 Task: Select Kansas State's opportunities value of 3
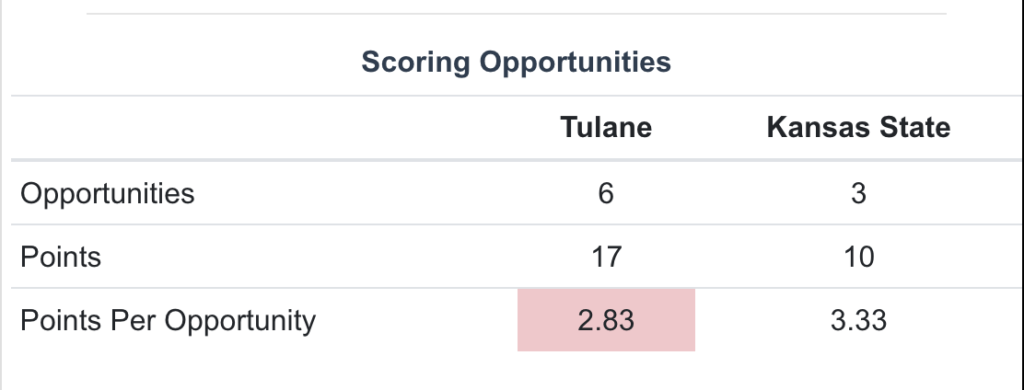coord(858,193)
